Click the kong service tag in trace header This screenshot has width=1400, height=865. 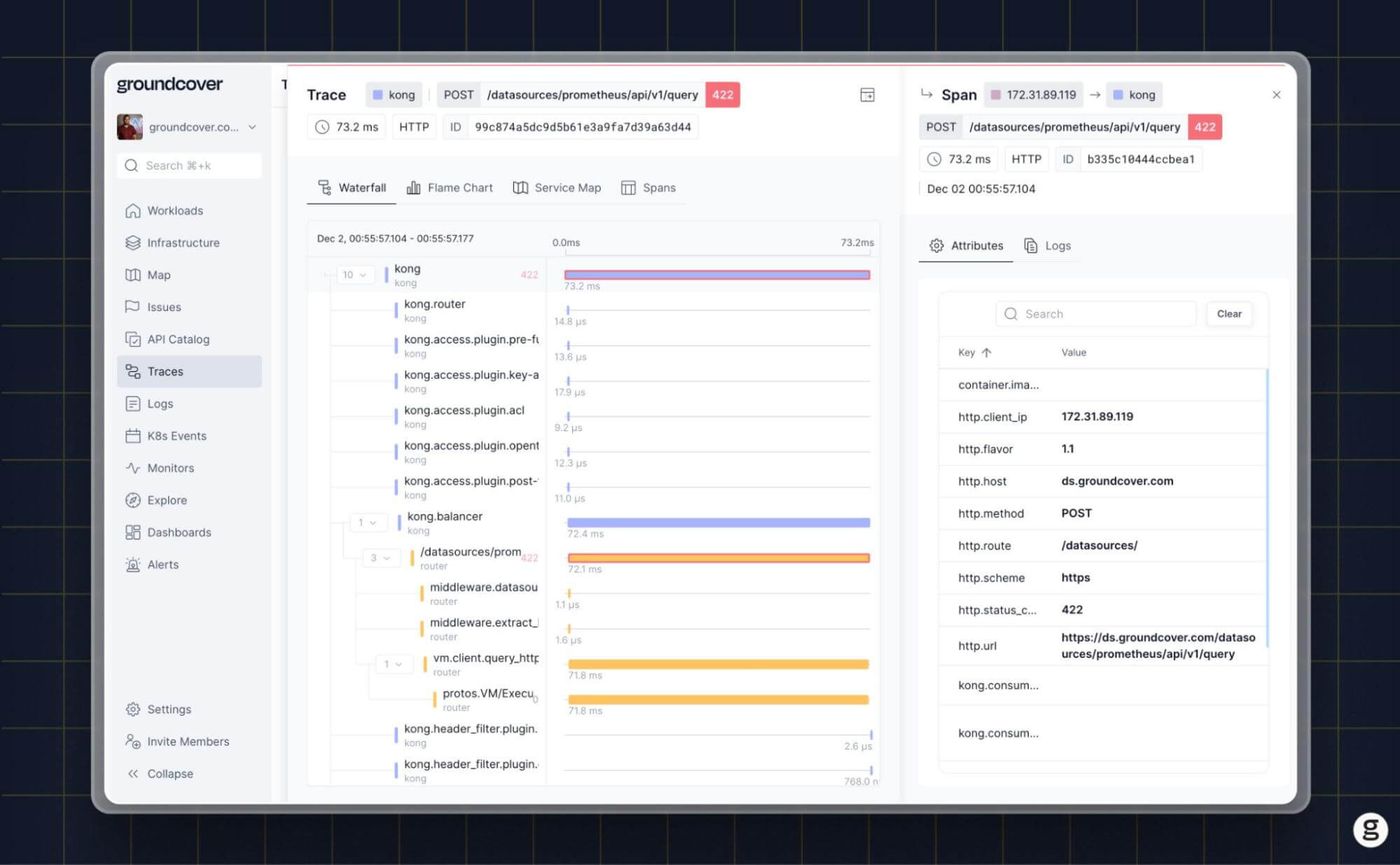(x=394, y=95)
